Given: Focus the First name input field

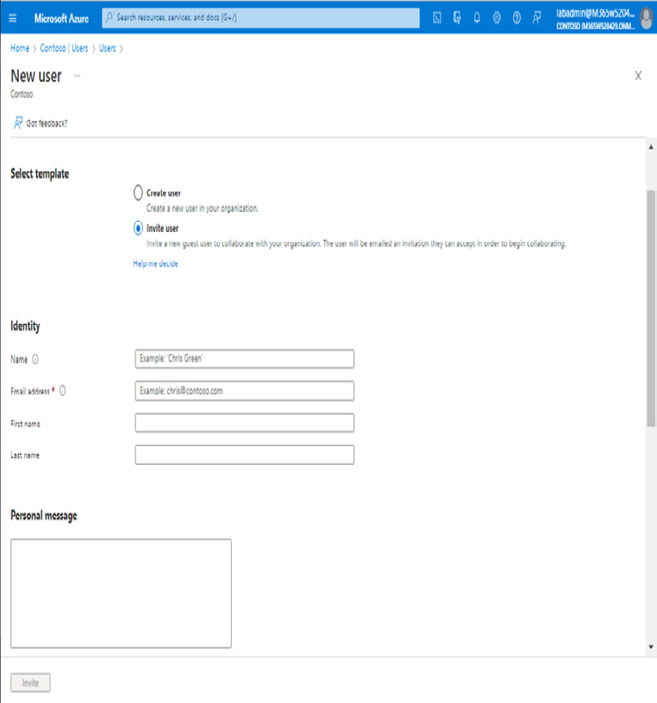Looking at the screenshot, I should pos(244,423).
